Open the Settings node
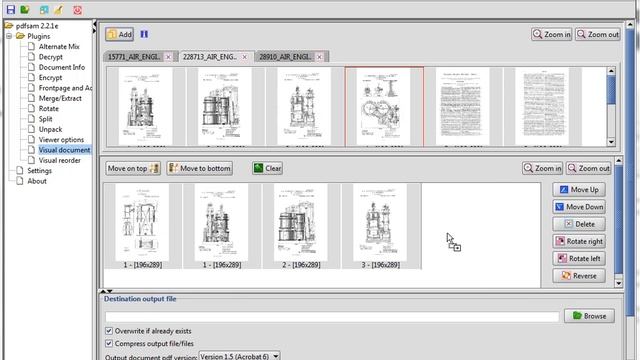This screenshot has width=640, height=360. tap(39, 171)
